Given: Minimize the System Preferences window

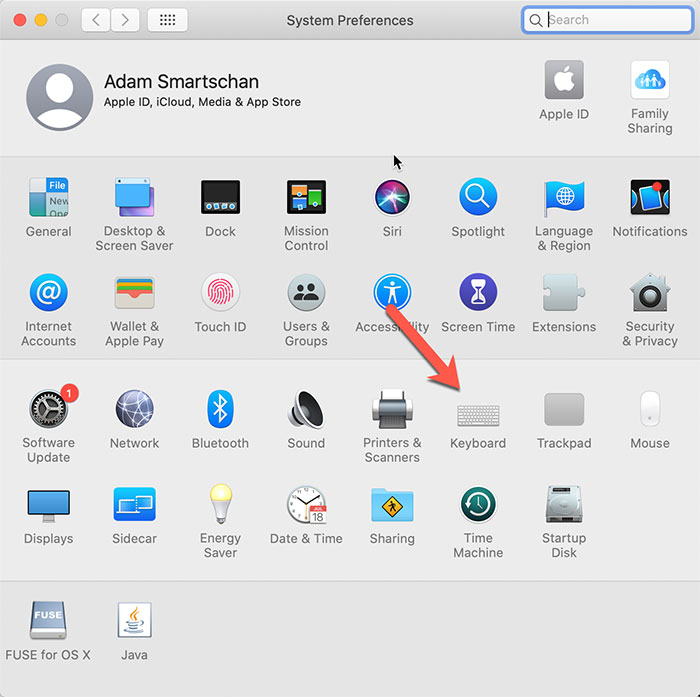Looking at the screenshot, I should point(41,20).
